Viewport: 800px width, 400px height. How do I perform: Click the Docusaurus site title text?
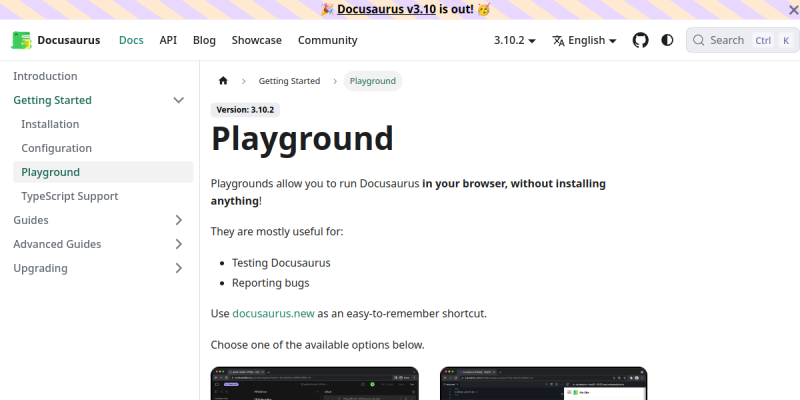tap(69, 40)
